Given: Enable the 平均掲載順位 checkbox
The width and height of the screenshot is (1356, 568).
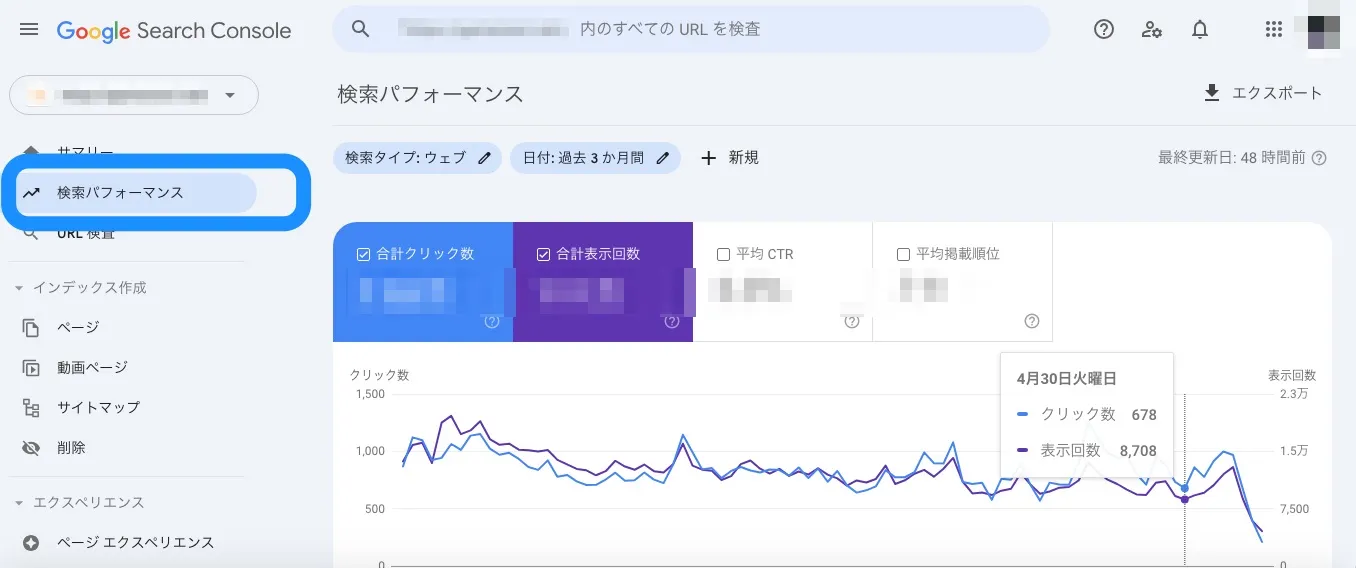Looking at the screenshot, I should pyautogui.click(x=903, y=254).
